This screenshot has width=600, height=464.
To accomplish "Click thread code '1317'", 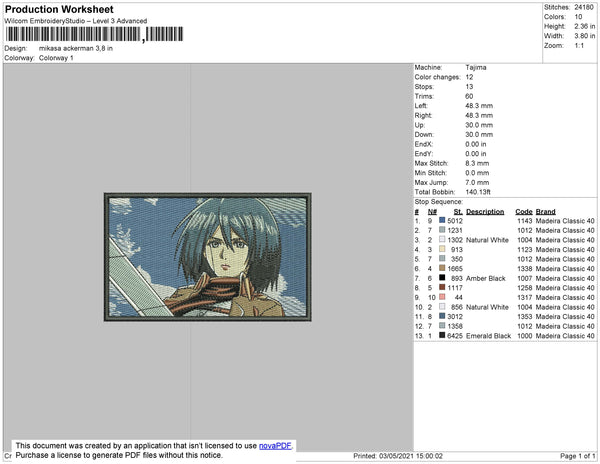I will click(x=525, y=297).
